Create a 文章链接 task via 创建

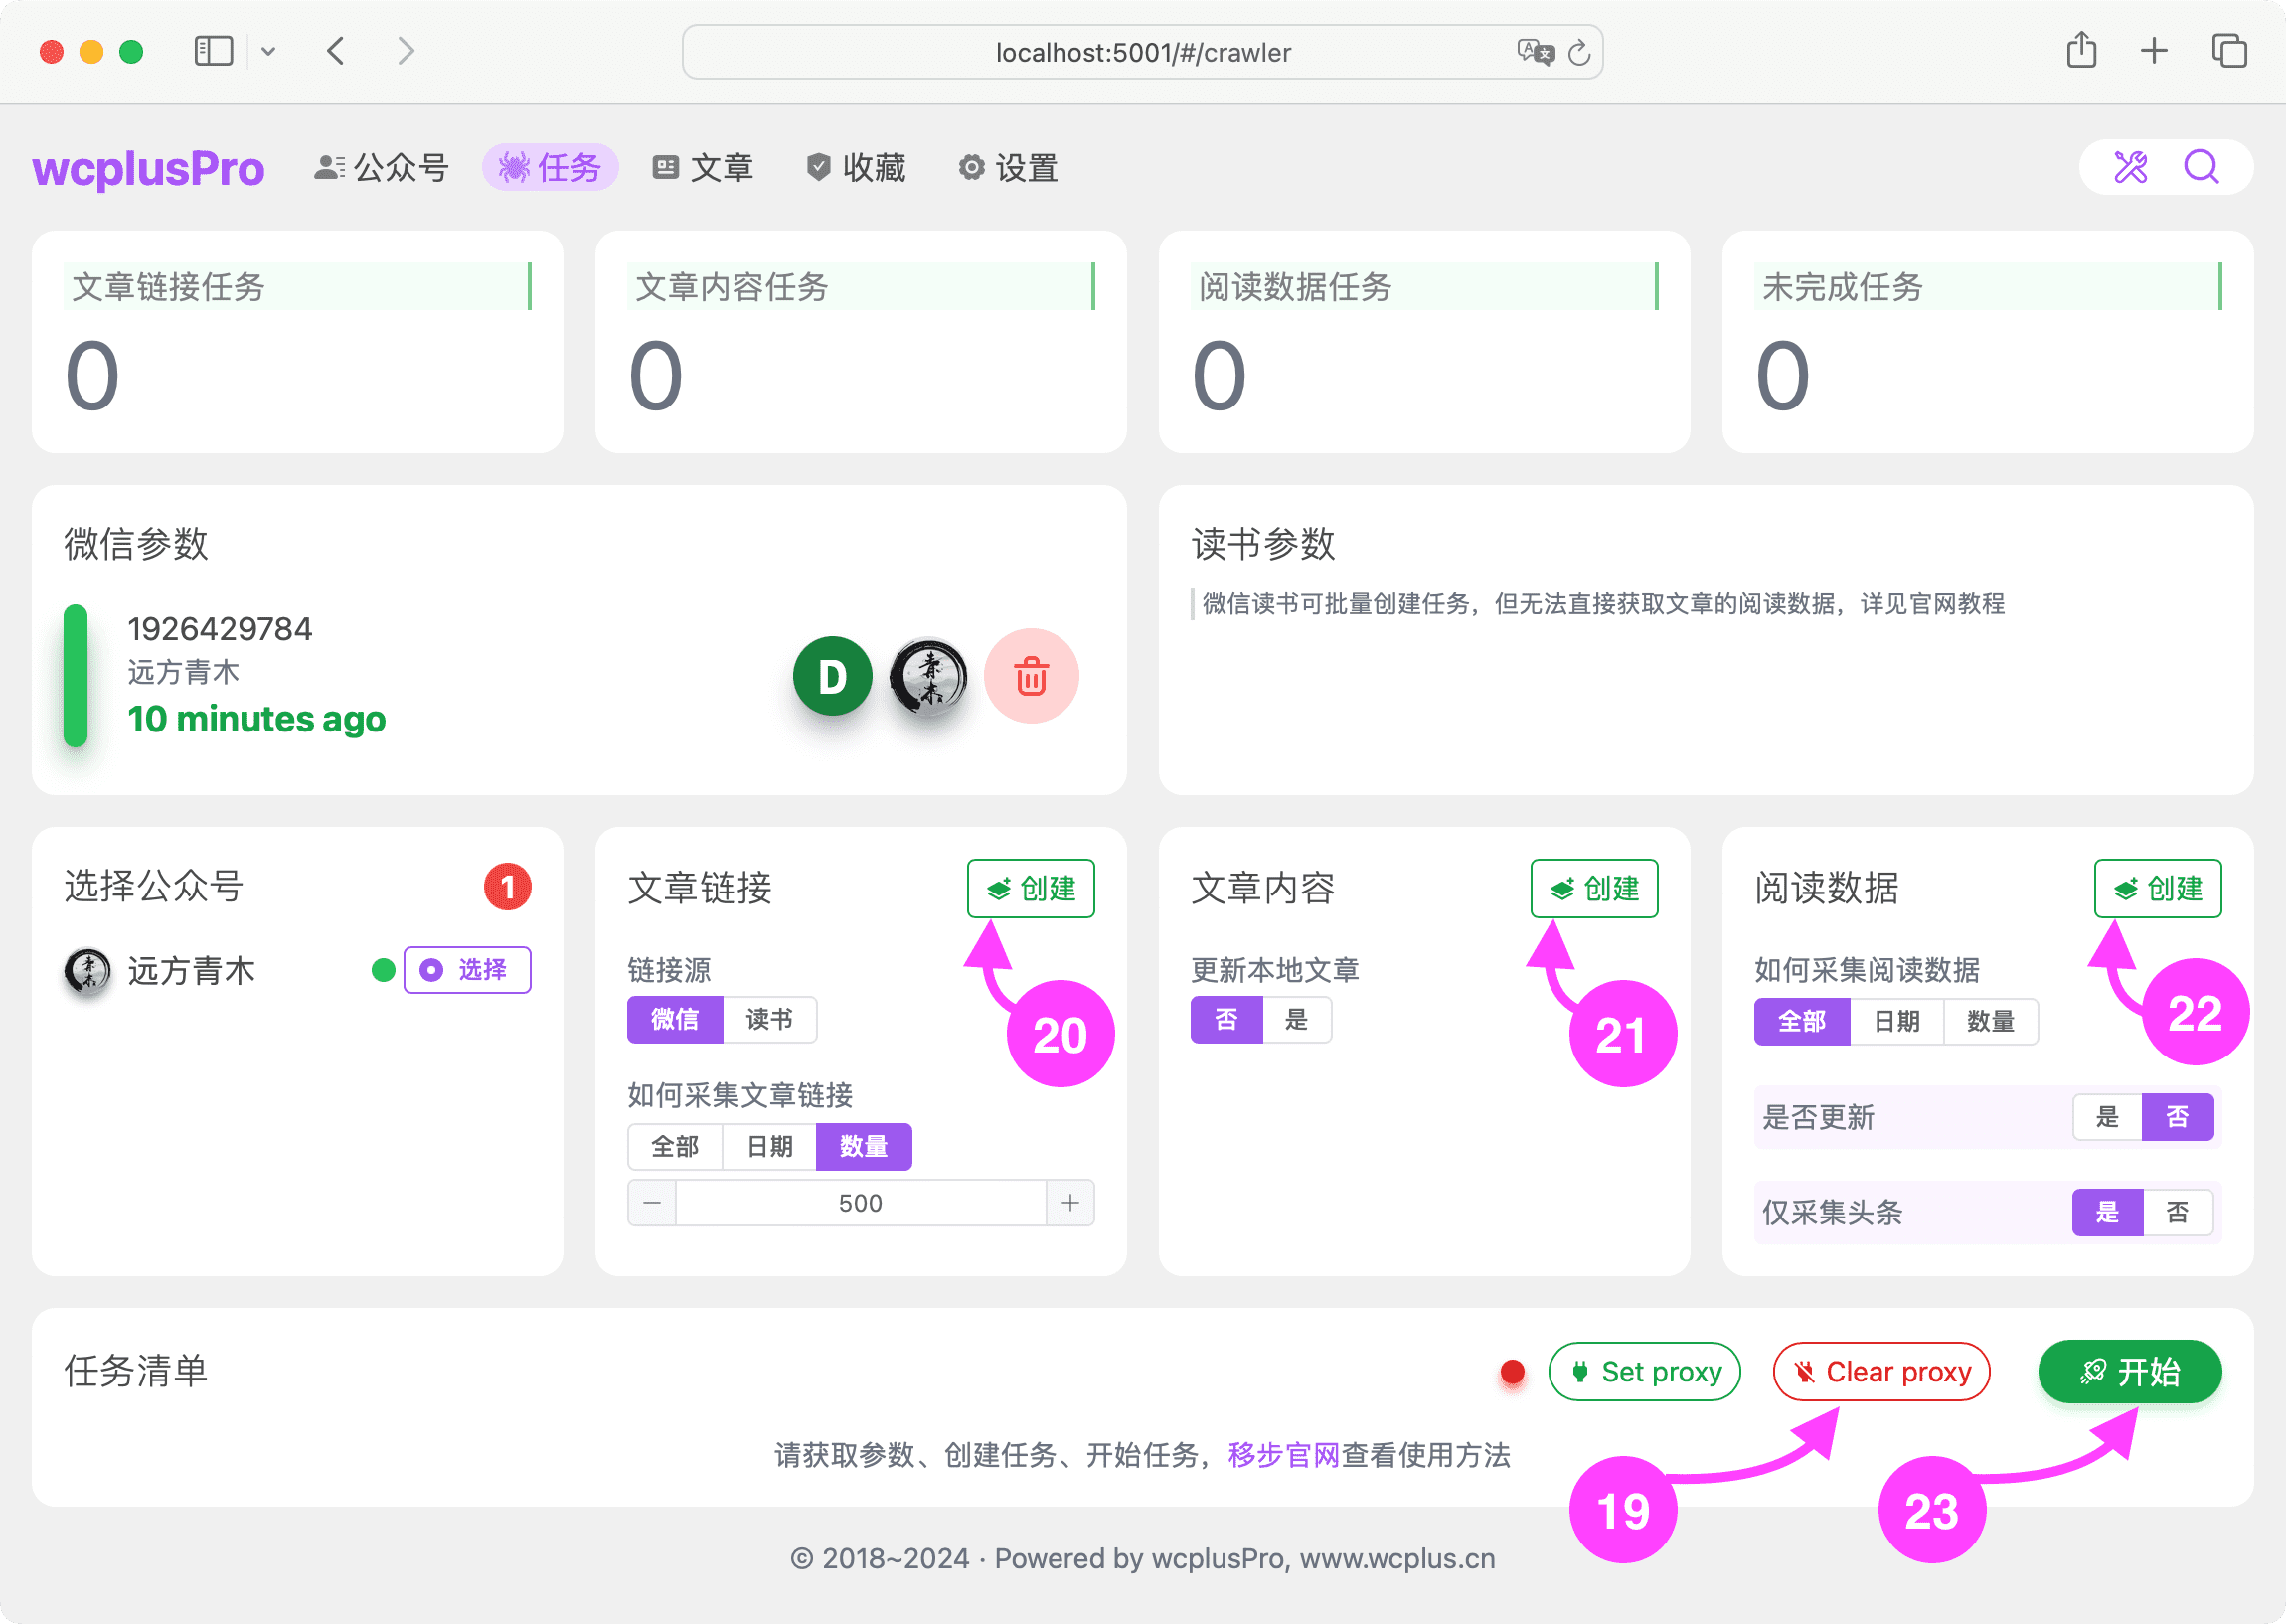(x=1030, y=888)
